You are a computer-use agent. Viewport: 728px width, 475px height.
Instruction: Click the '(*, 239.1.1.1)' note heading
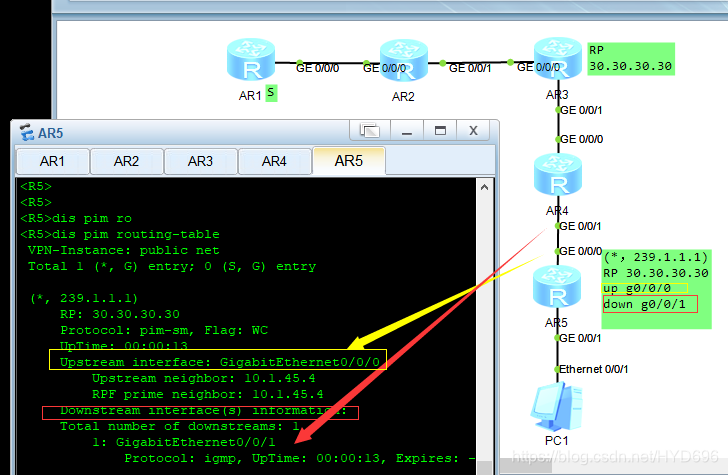656,257
